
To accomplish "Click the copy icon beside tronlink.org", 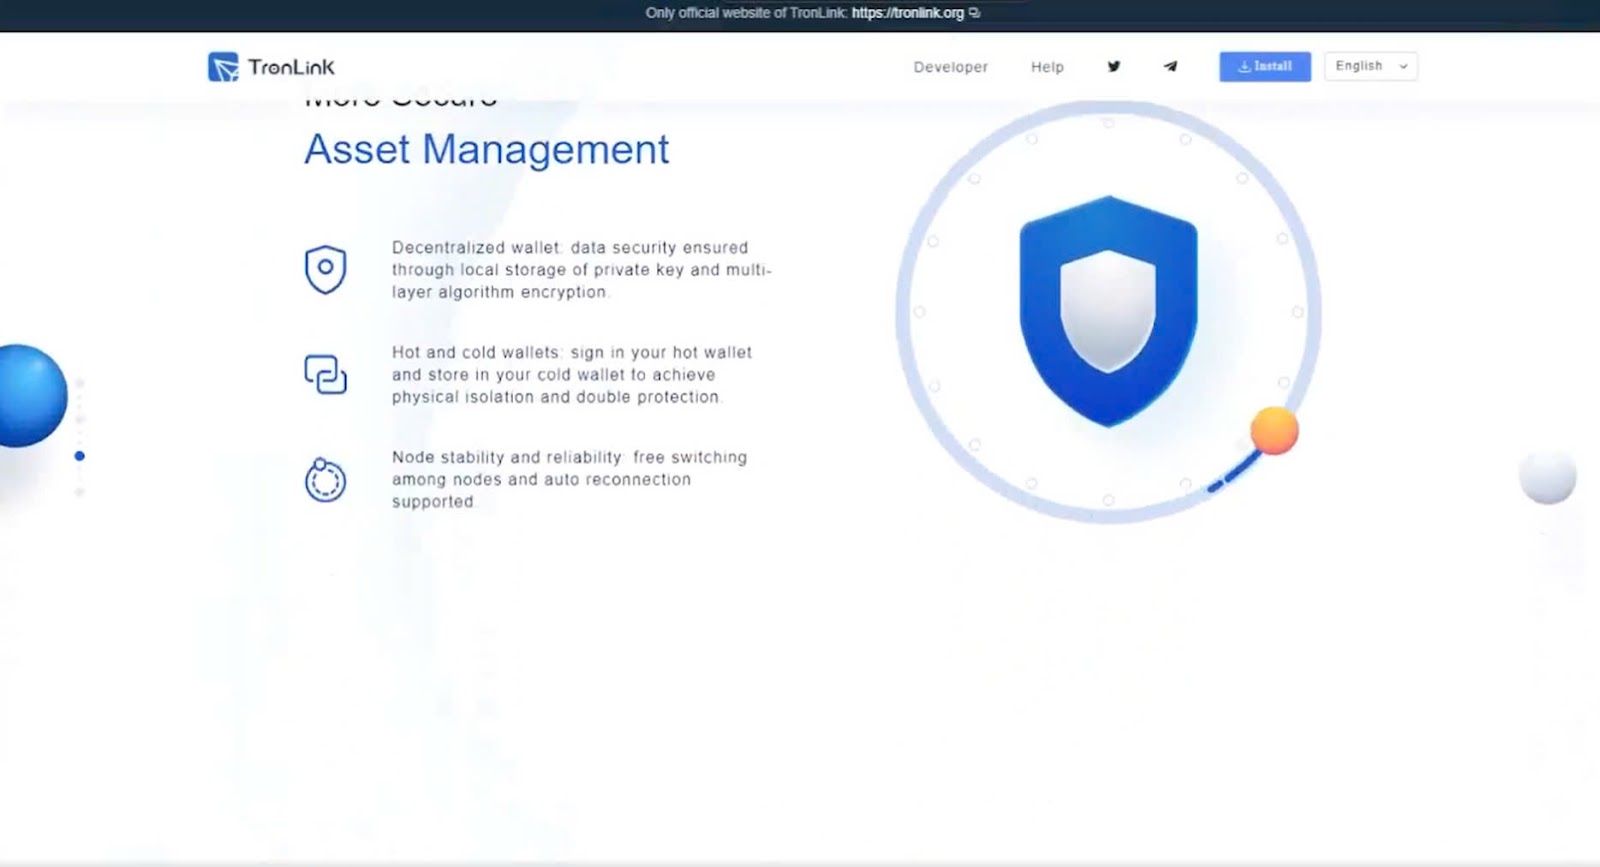I will [975, 13].
